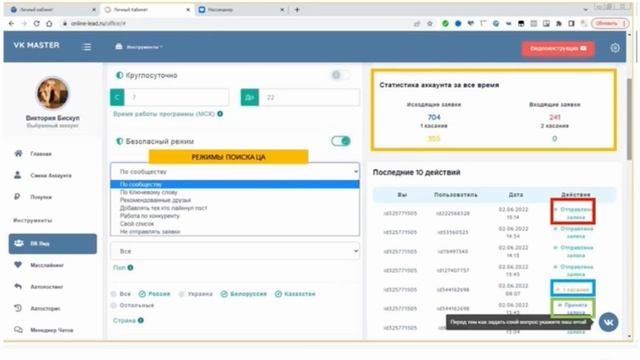Click the red Видеоинструкция button
Image resolution: width=640 pixels, height=360 pixels.
tap(558, 49)
